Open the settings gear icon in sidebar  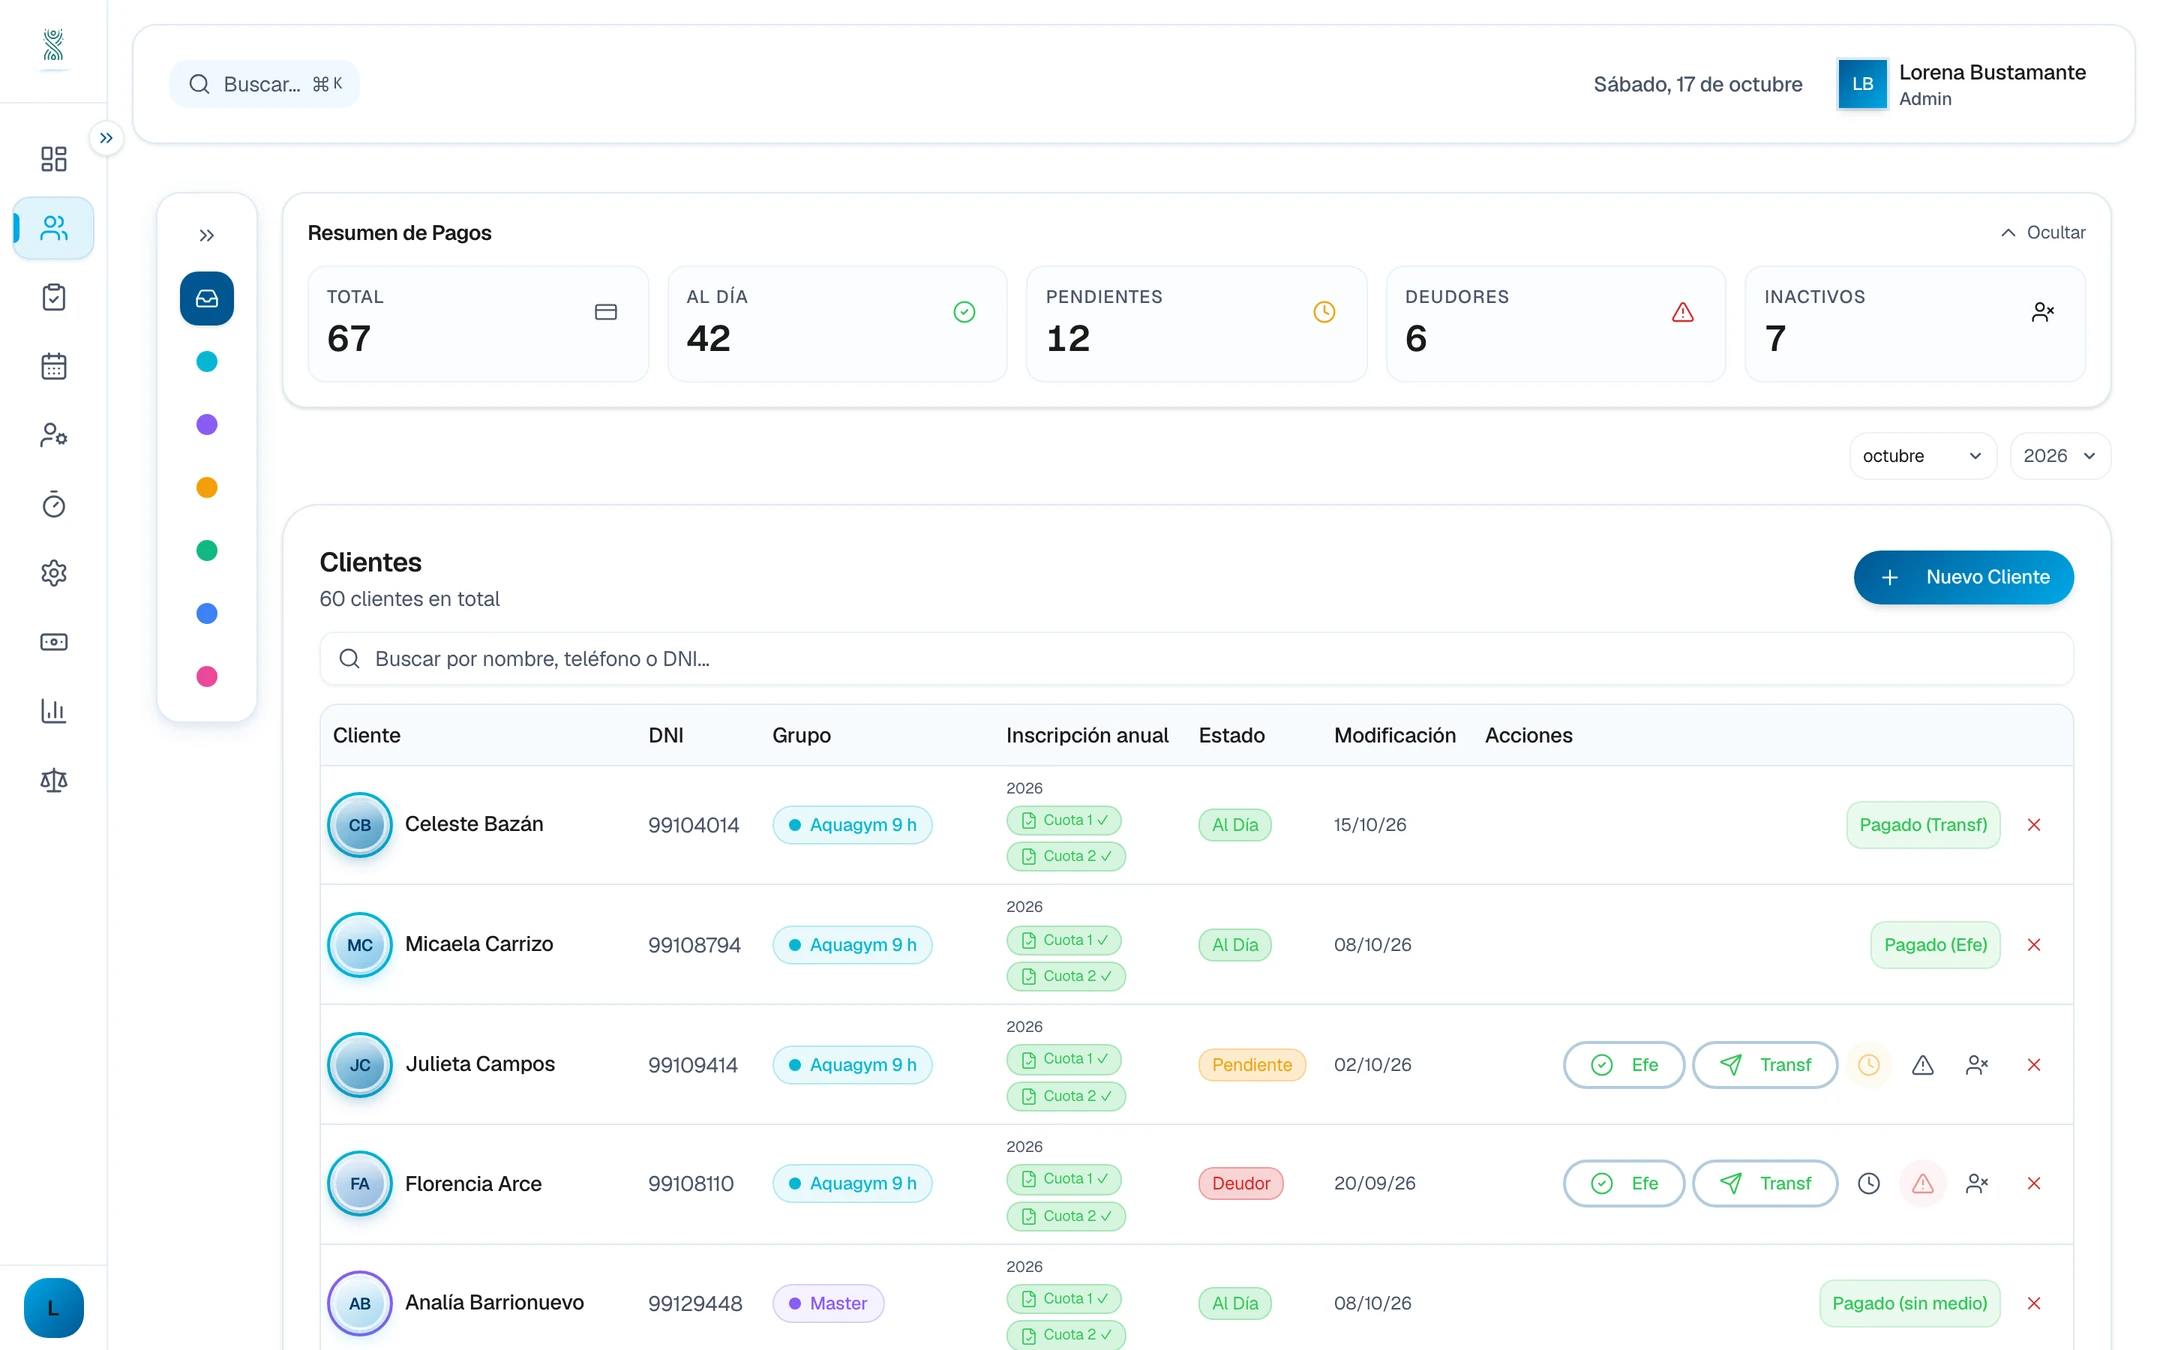pos(54,573)
